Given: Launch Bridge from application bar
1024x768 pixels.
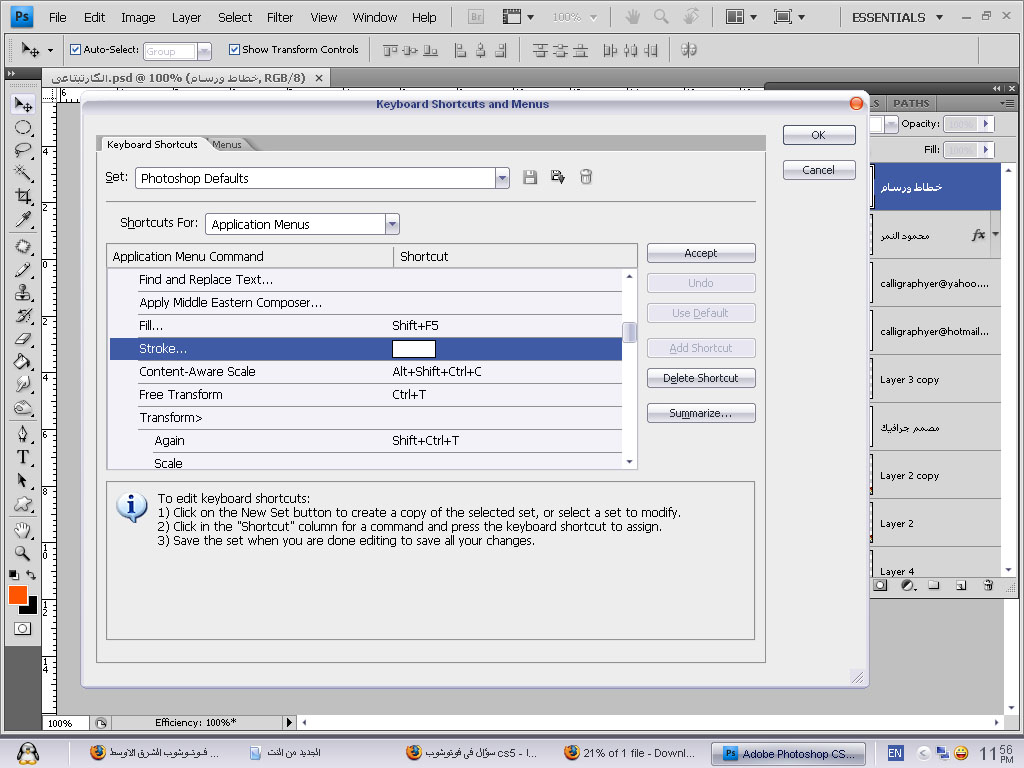Looking at the screenshot, I should [x=476, y=18].
